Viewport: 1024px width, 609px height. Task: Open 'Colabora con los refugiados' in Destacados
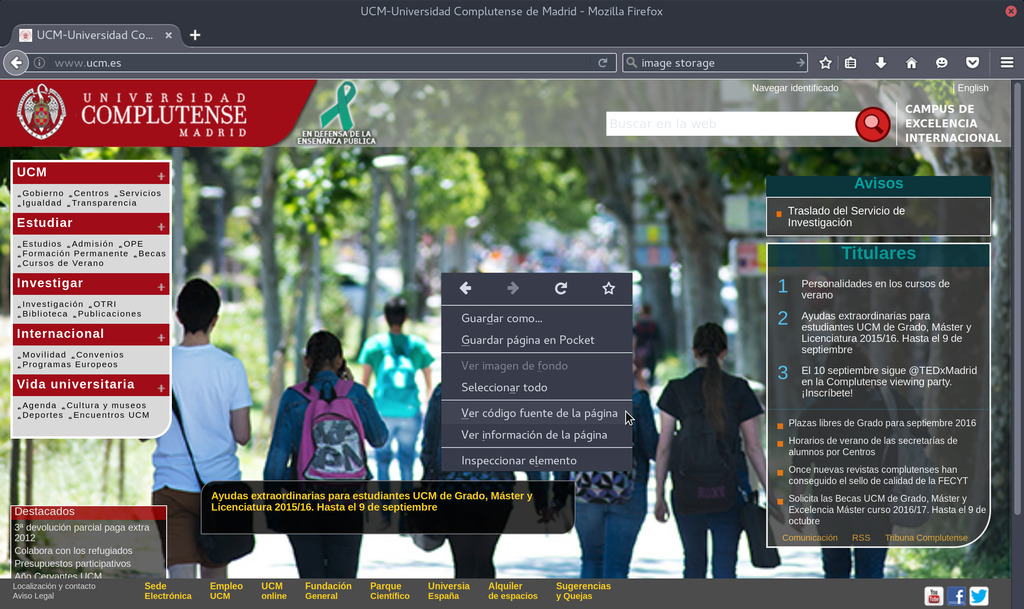73,551
